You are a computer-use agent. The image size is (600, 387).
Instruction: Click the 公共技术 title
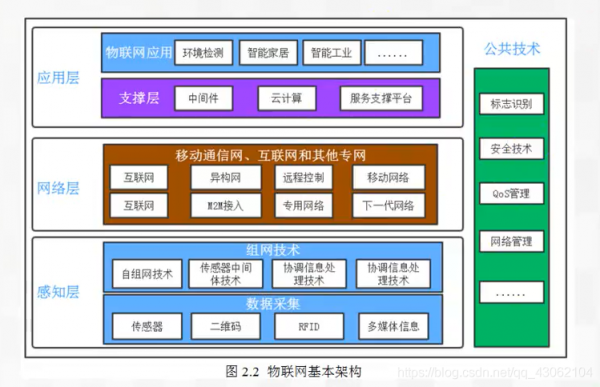pyautogui.click(x=512, y=49)
